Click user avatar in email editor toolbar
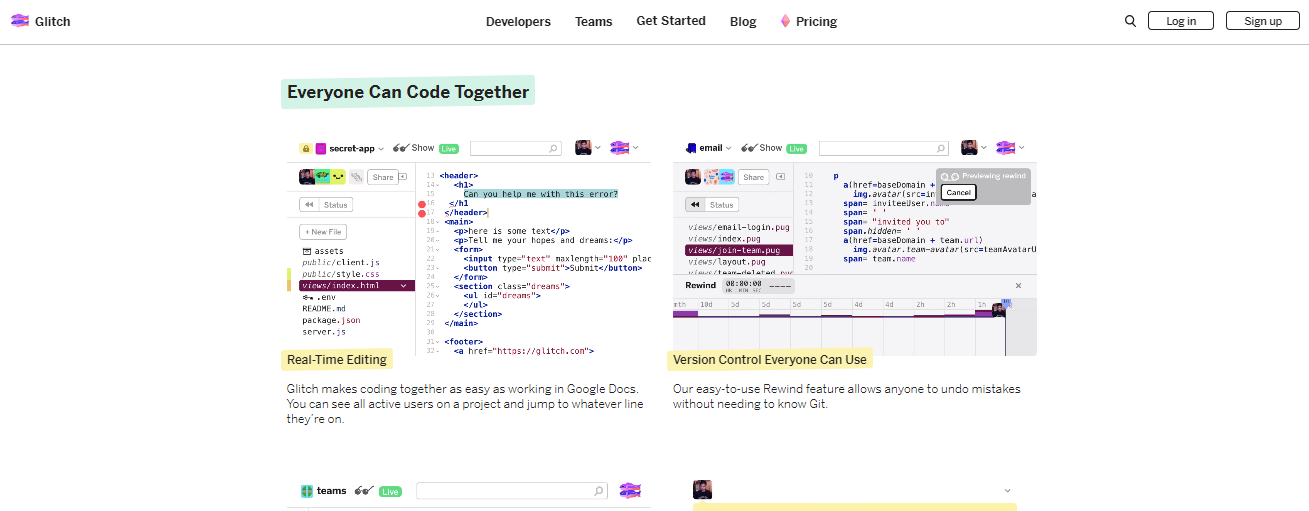This screenshot has height=511, width=1309. pos(969,148)
